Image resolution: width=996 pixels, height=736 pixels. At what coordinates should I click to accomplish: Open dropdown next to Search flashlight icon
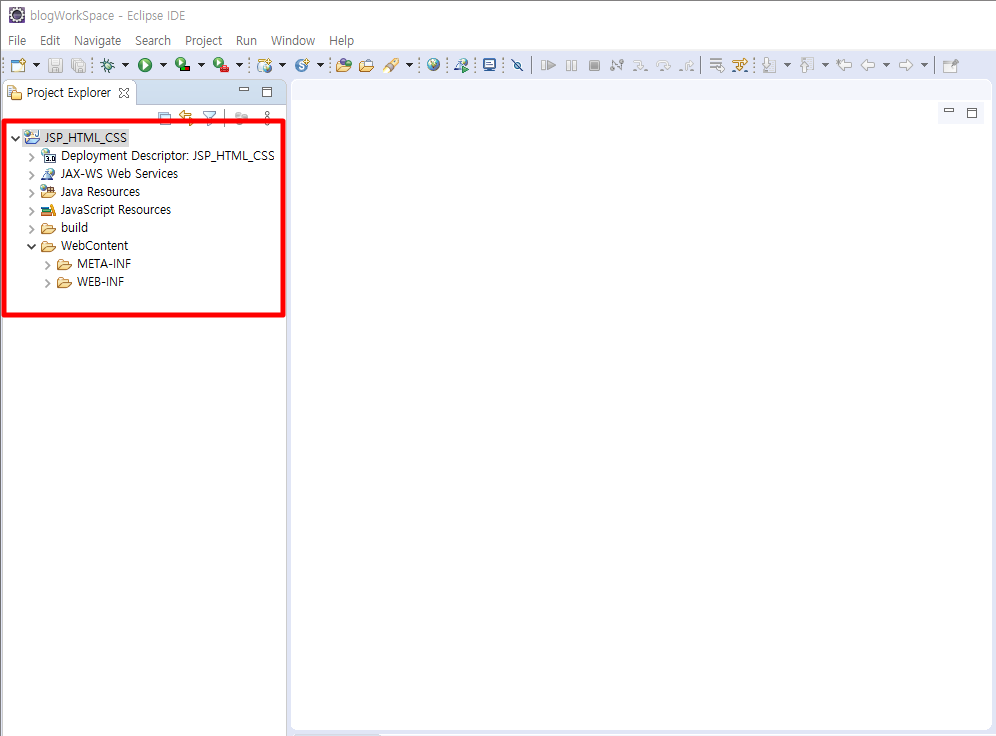[409, 65]
